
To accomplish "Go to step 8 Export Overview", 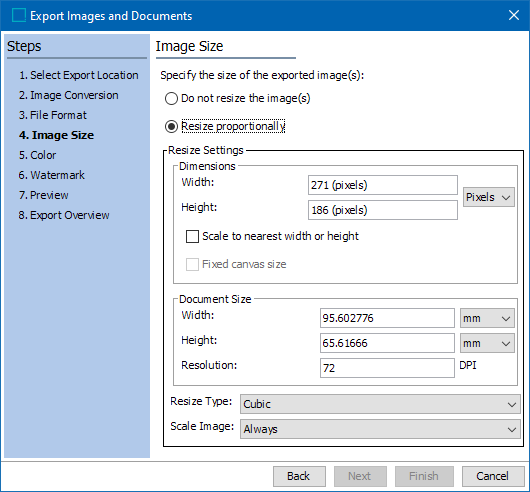I will (64, 215).
